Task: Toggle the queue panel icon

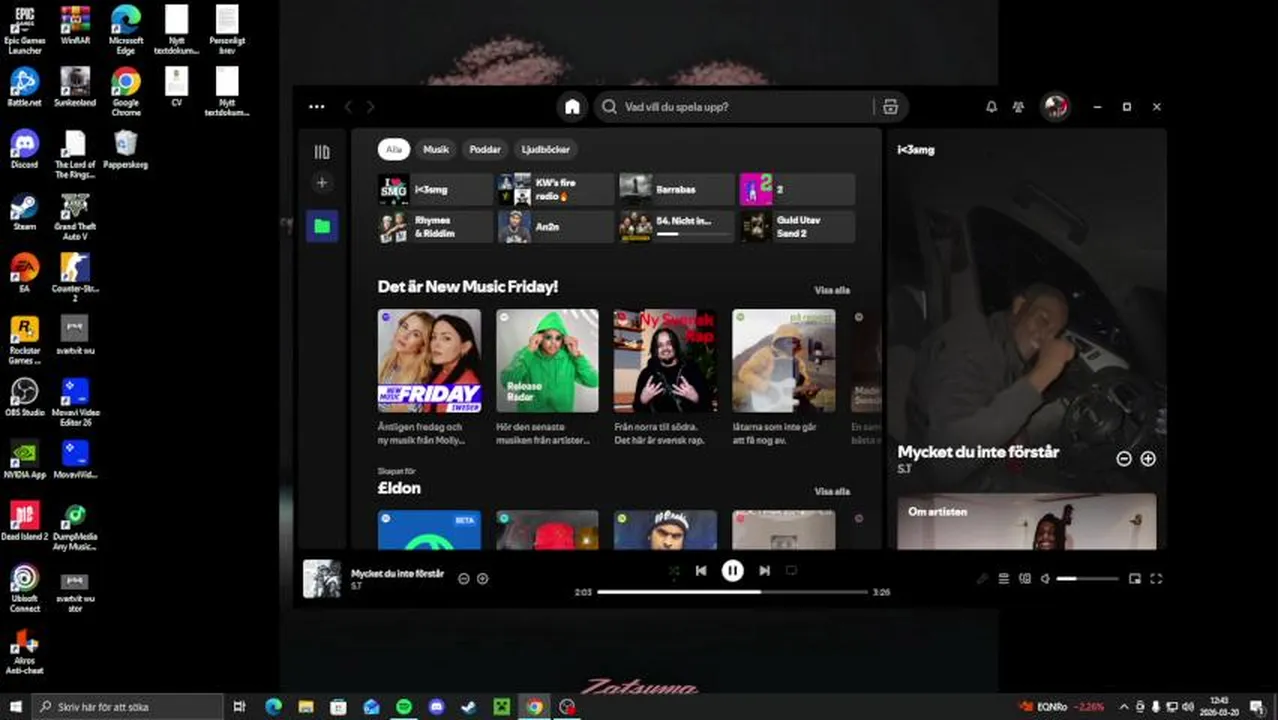Action: (1003, 578)
